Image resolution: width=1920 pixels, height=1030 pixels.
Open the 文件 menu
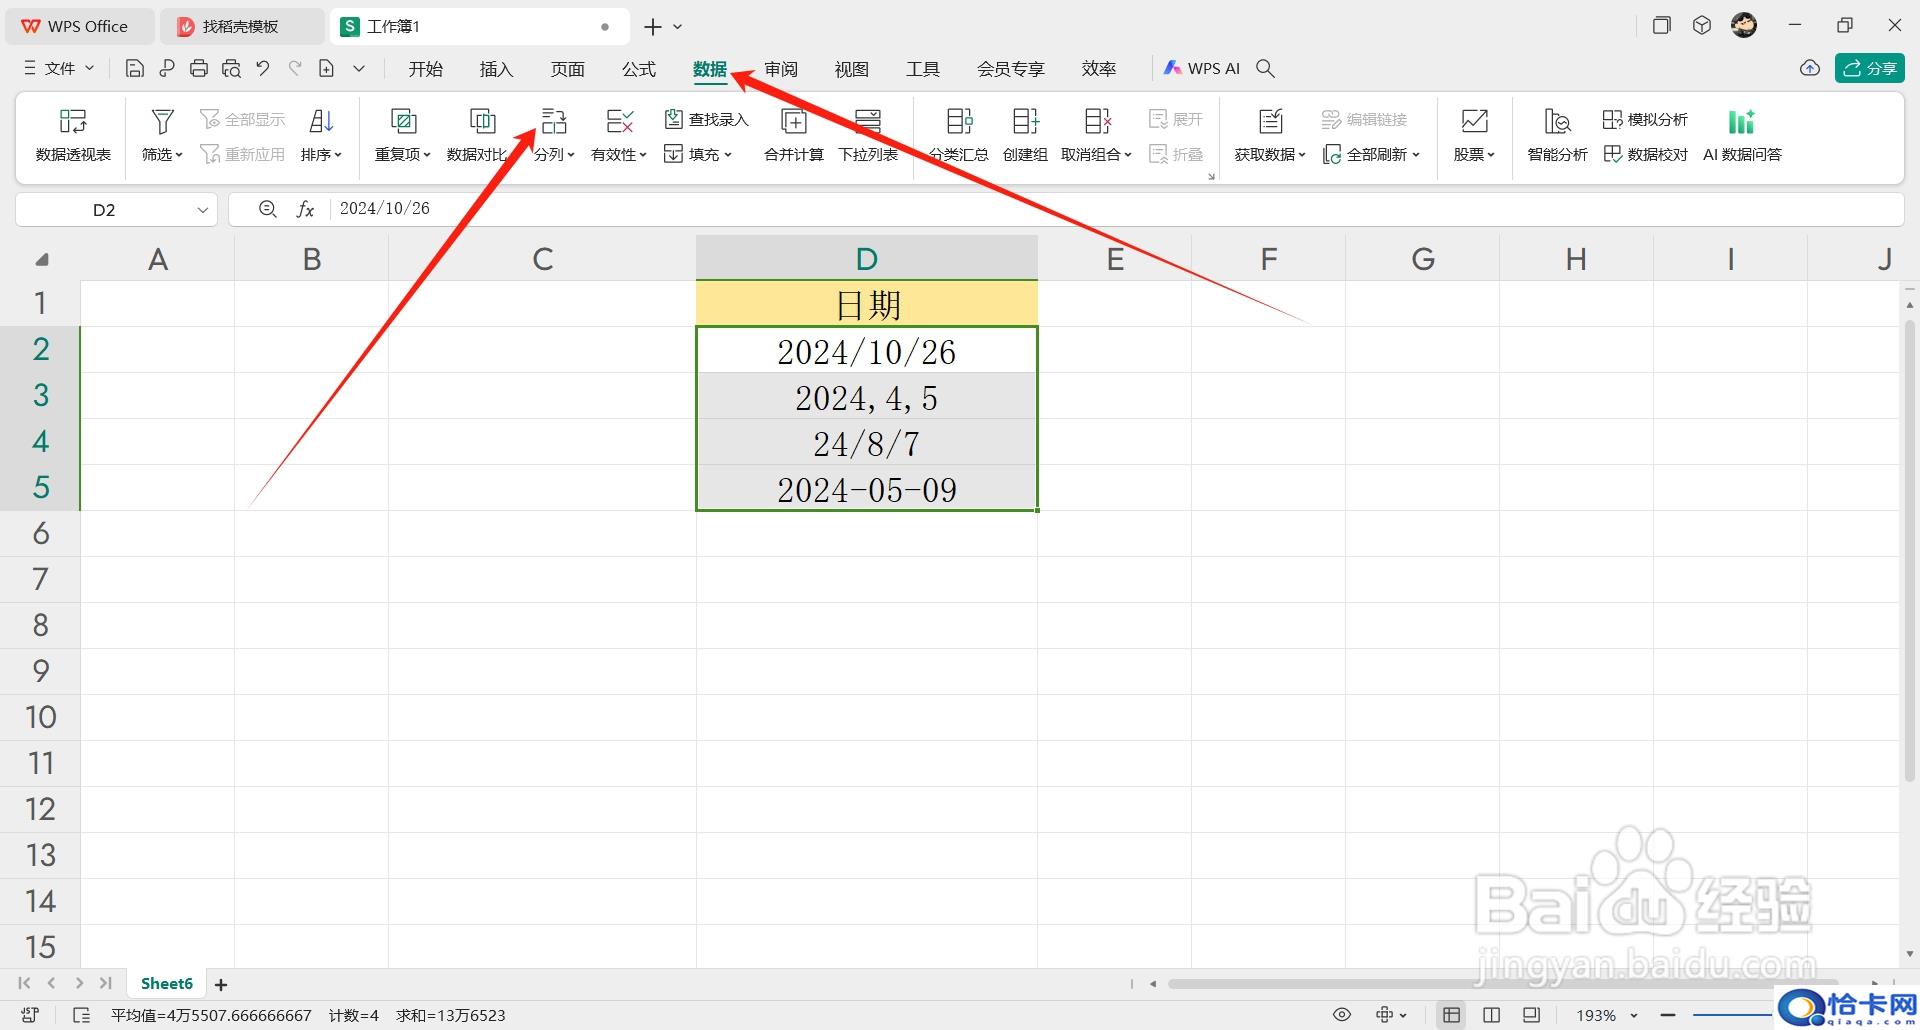59,68
